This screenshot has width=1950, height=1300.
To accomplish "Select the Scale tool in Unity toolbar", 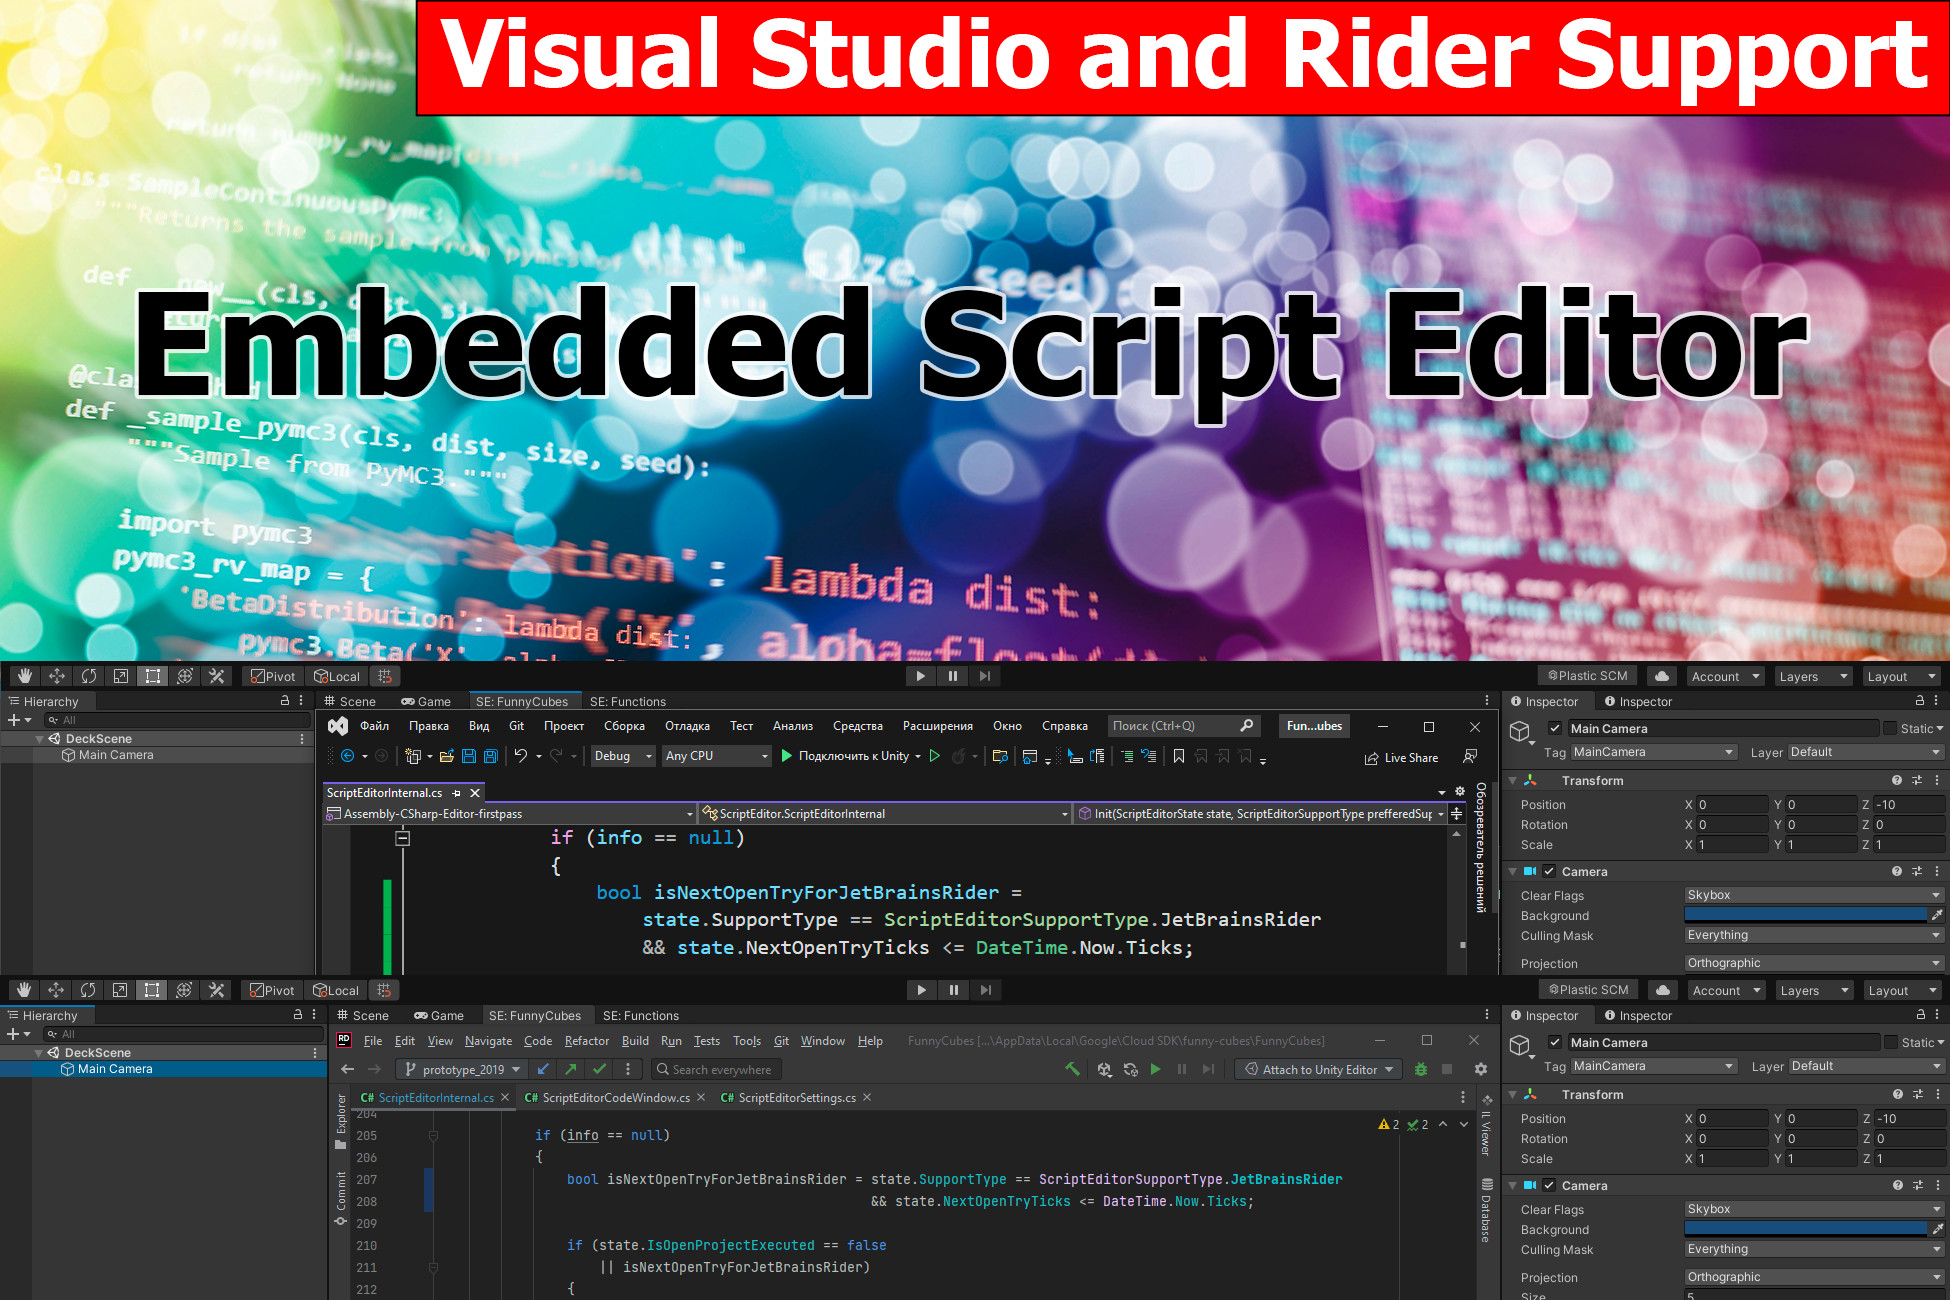I will 119,676.
